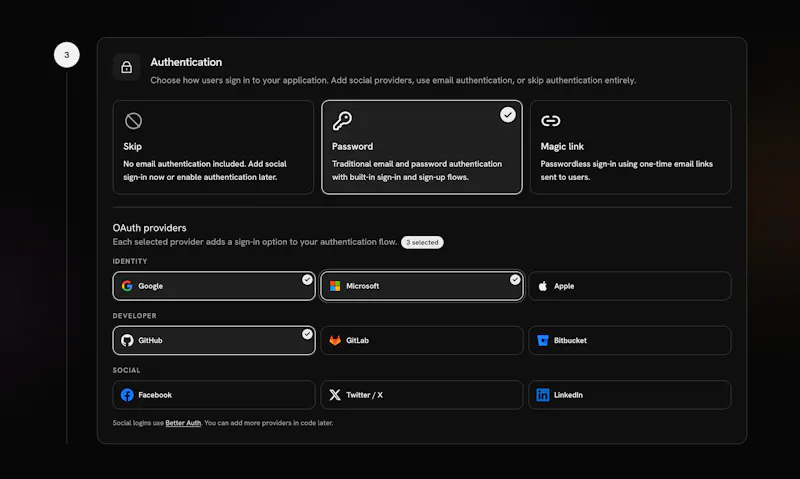Click the SOCIAL section label
Viewport: 800px width, 479px height.
point(126,370)
